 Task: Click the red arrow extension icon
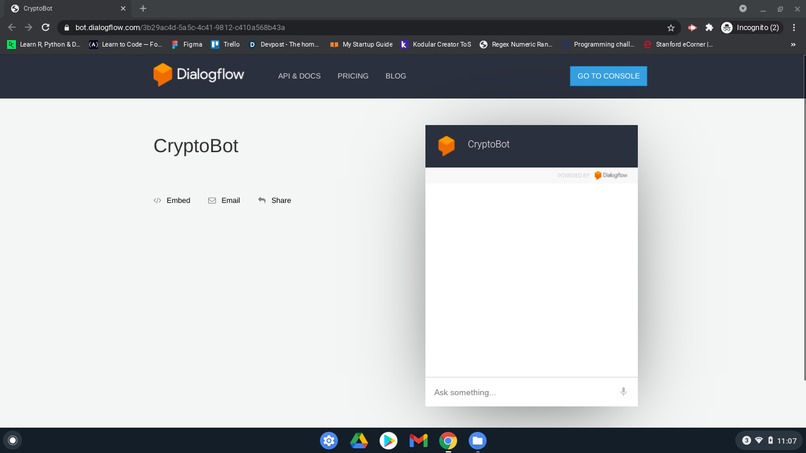point(692,28)
